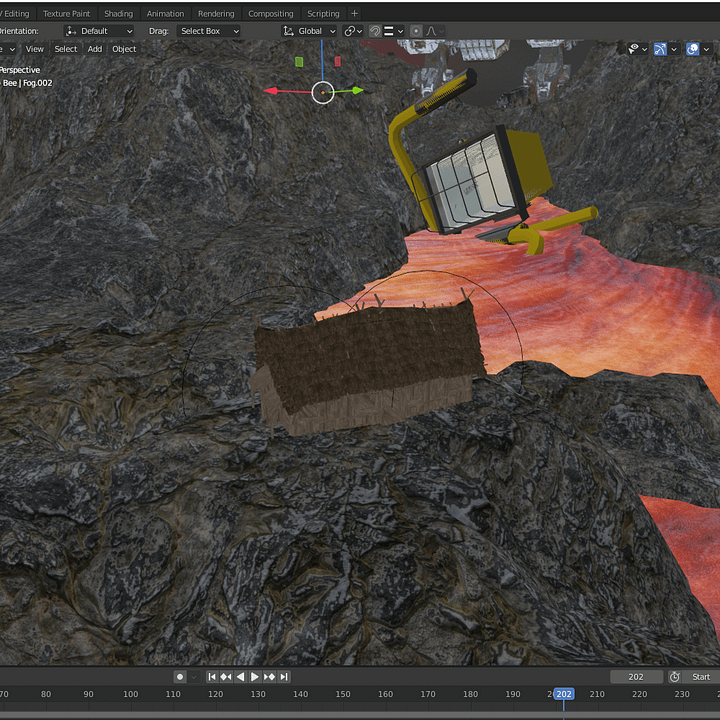Screen dimensions: 720x720
Task: Click frame 150 on the timeline ruler
Action: [x=343, y=694]
